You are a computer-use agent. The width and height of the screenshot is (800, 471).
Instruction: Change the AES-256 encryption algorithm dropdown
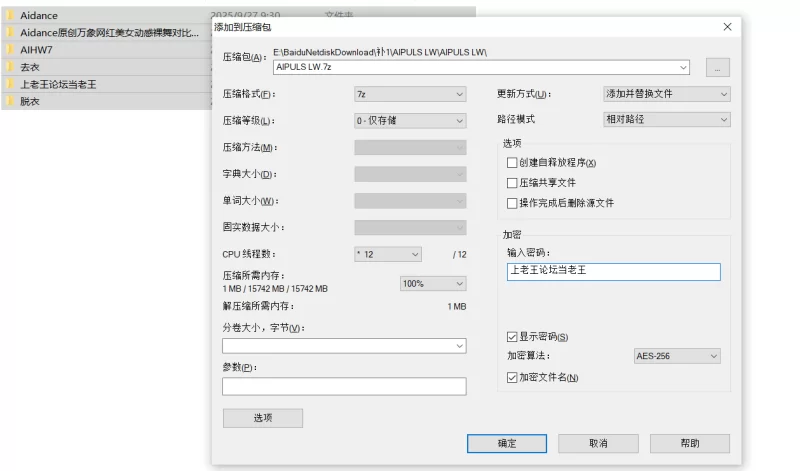tap(677, 356)
